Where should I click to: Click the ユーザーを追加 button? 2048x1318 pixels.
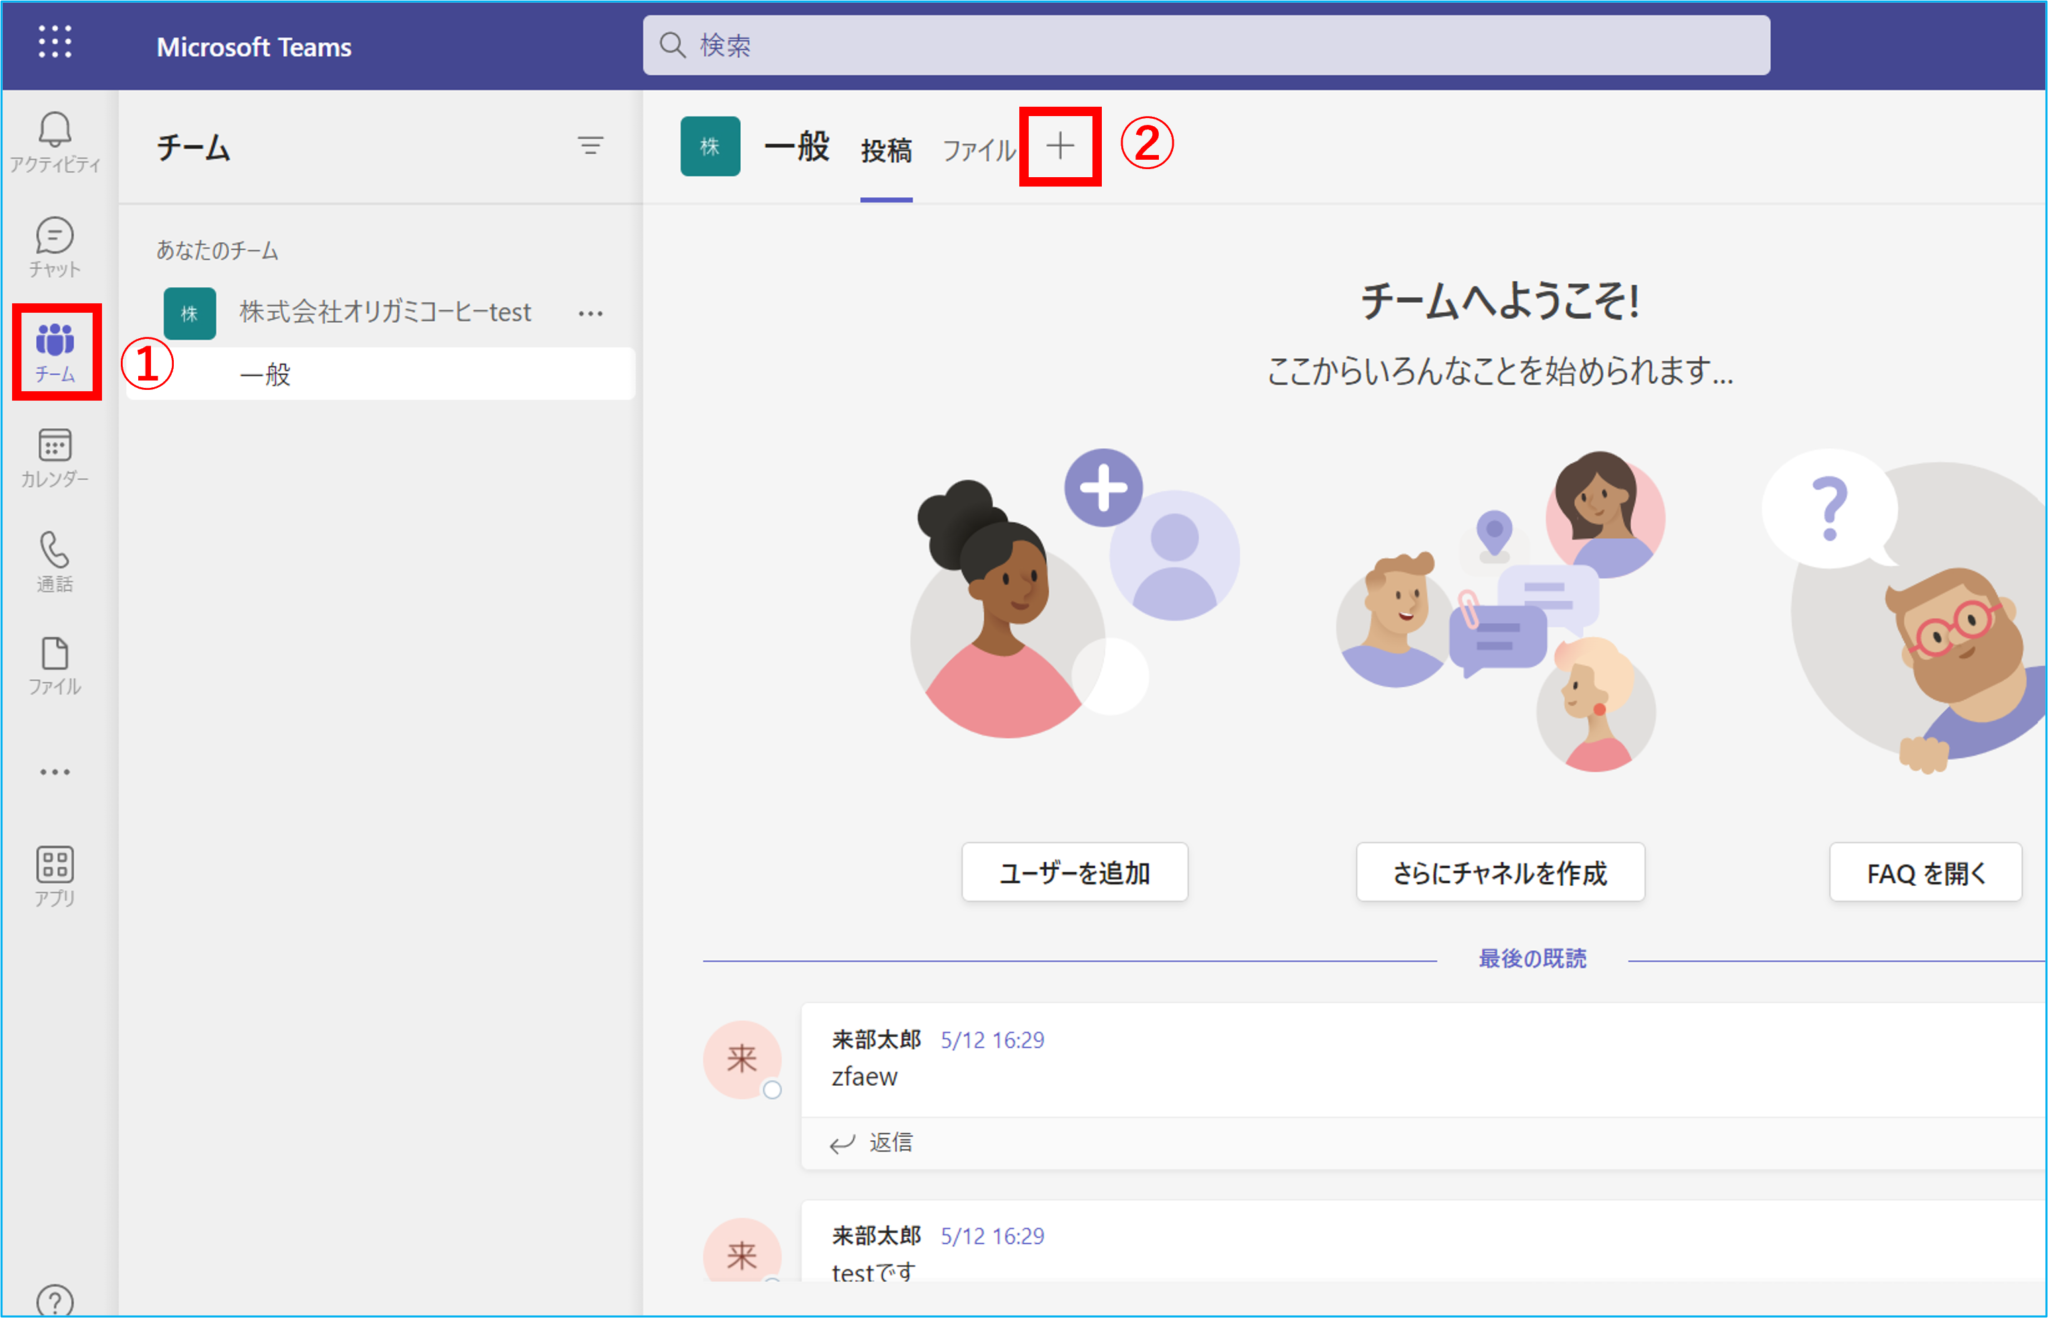point(1074,872)
